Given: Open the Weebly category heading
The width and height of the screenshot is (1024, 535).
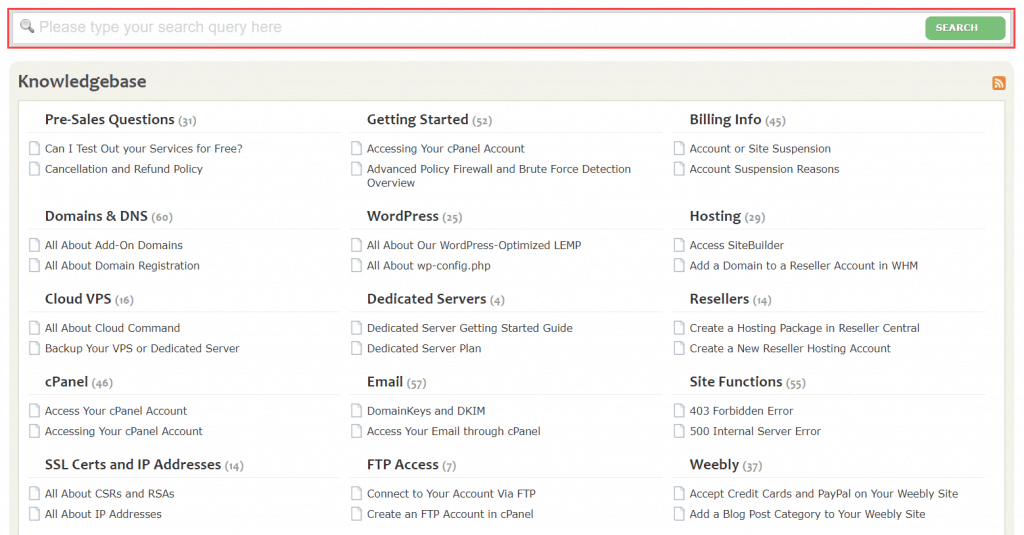Looking at the screenshot, I should coord(714,465).
